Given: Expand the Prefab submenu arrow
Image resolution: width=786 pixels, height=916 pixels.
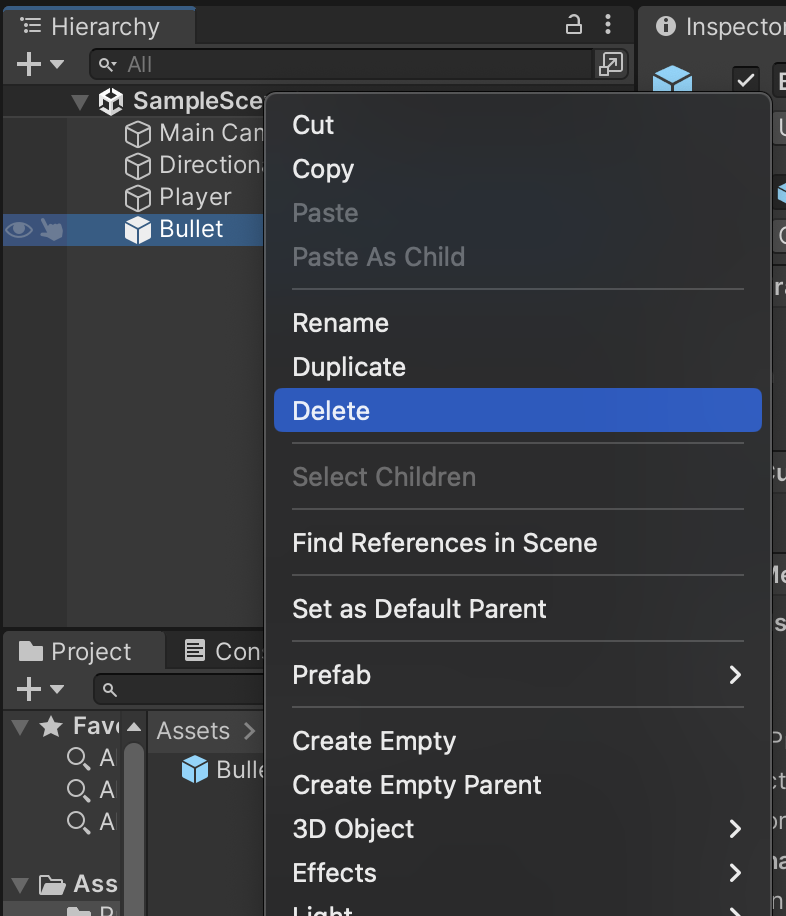Looking at the screenshot, I should point(735,675).
